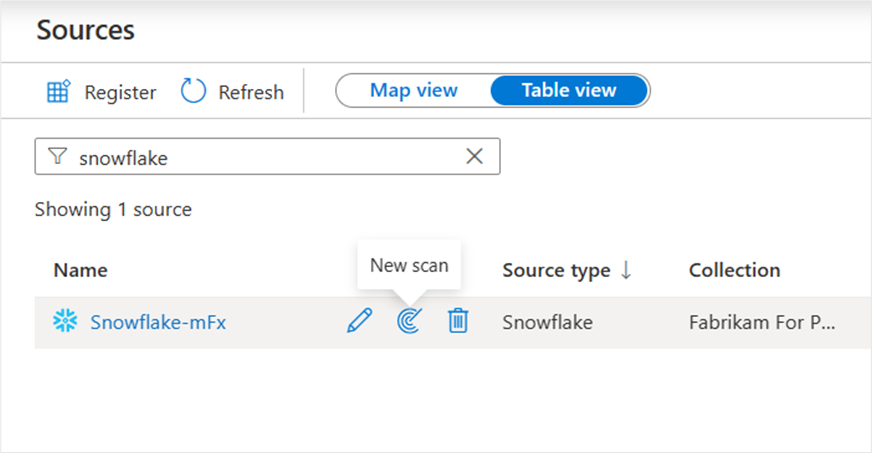Sort by the Collection column header
This screenshot has width=872, height=453.
click(x=734, y=270)
